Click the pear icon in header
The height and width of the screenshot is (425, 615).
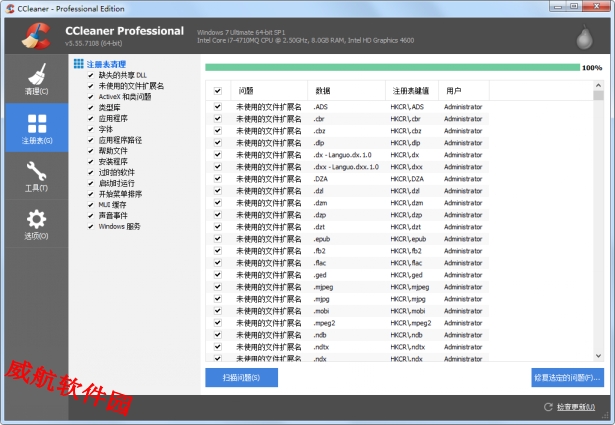coord(584,38)
